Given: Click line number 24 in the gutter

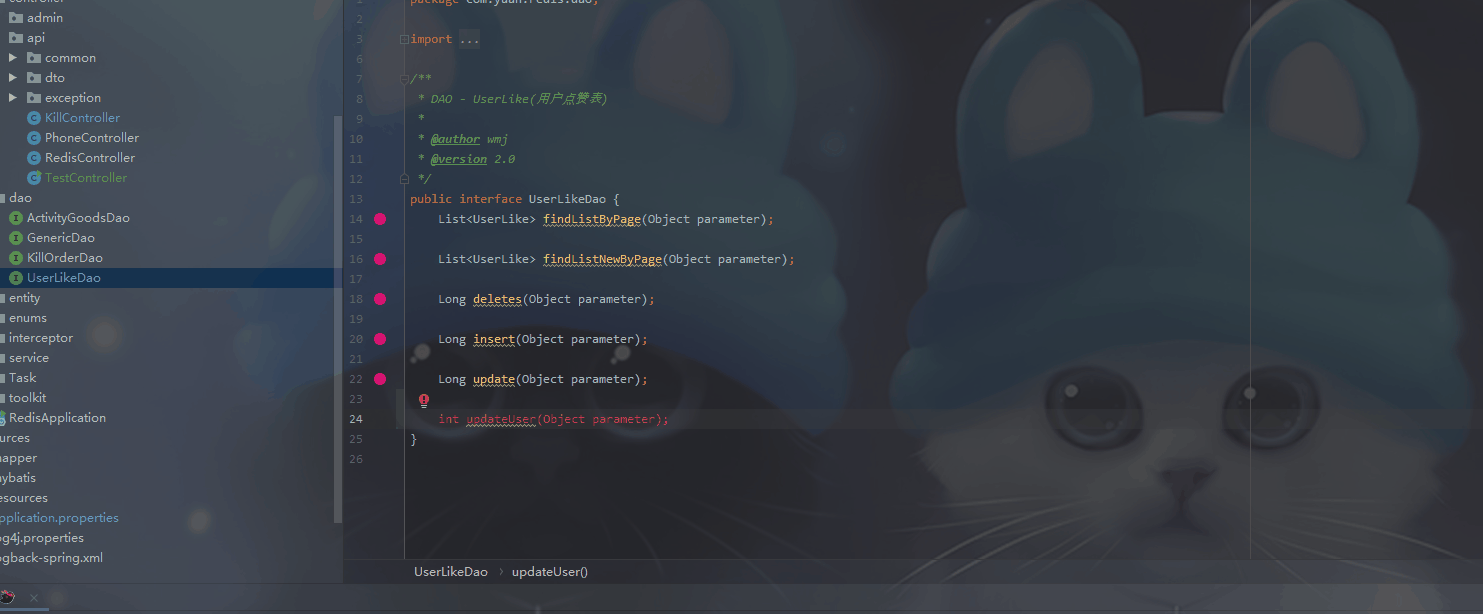Looking at the screenshot, I should [356, 419].
